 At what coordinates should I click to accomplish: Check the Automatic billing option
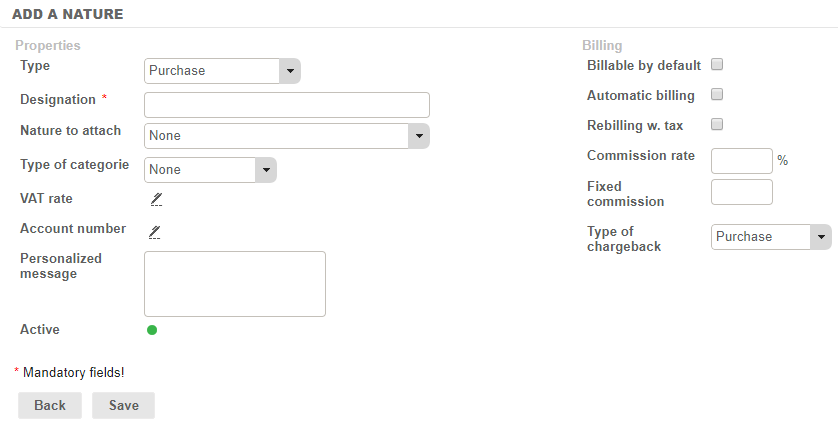(x=716, y=95)
